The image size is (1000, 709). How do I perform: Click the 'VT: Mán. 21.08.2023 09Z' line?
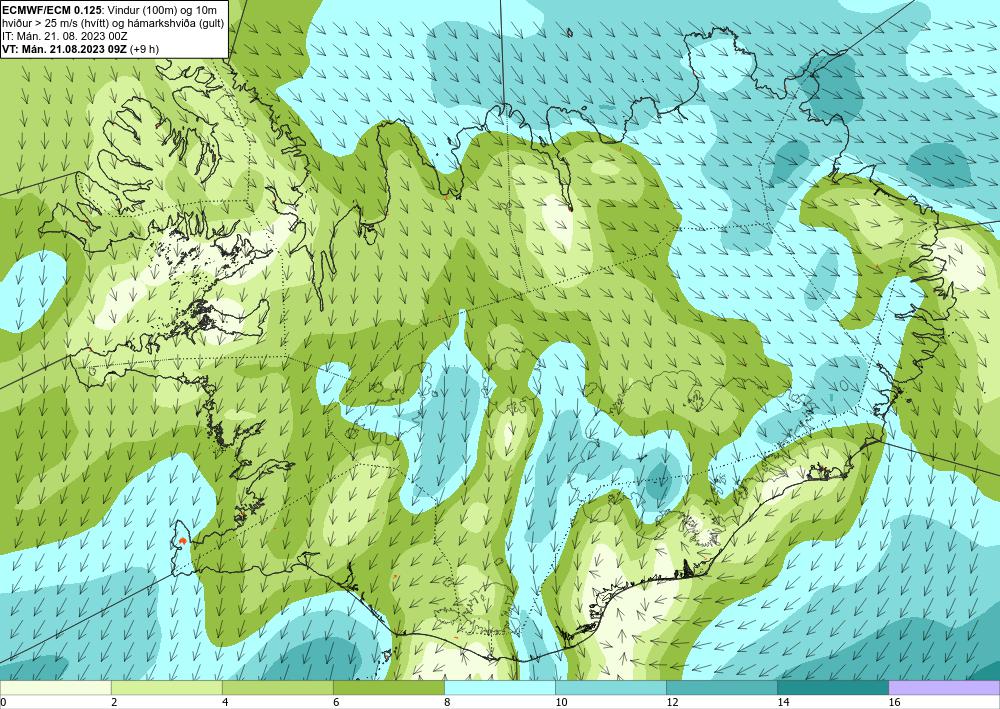point(64,49)
